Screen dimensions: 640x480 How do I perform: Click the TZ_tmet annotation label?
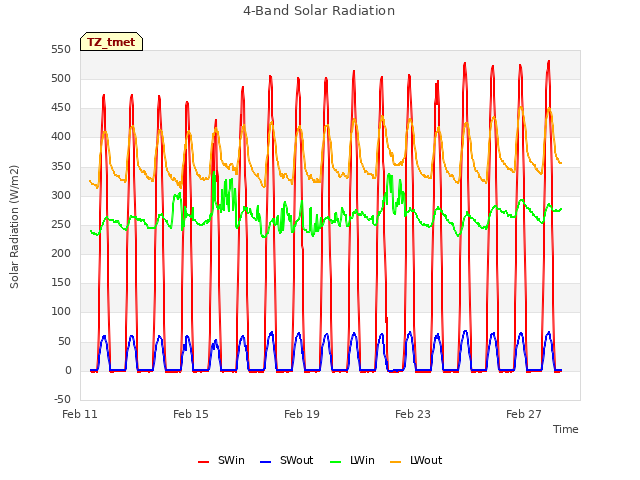[x=111, y=42]
